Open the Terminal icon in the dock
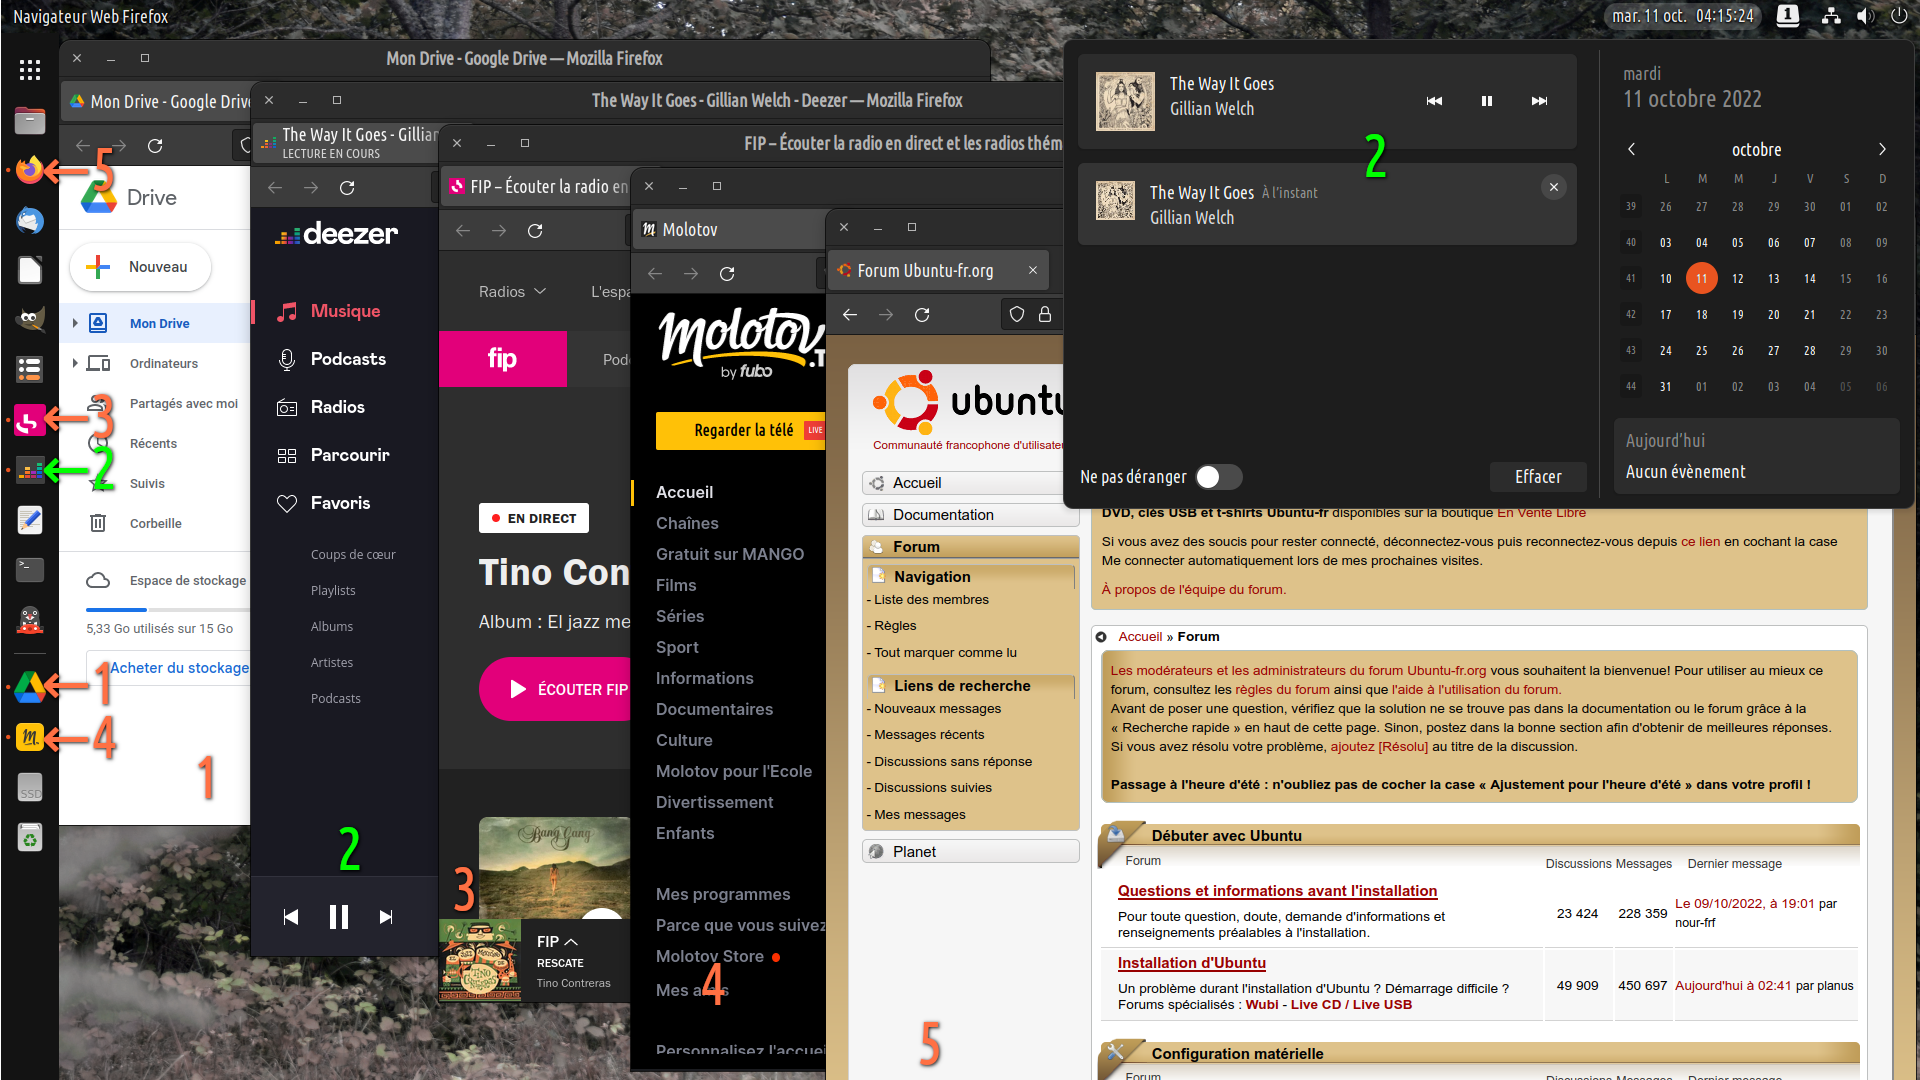The width and height of the screenshot is (1920, 1080). pos(30,569)
